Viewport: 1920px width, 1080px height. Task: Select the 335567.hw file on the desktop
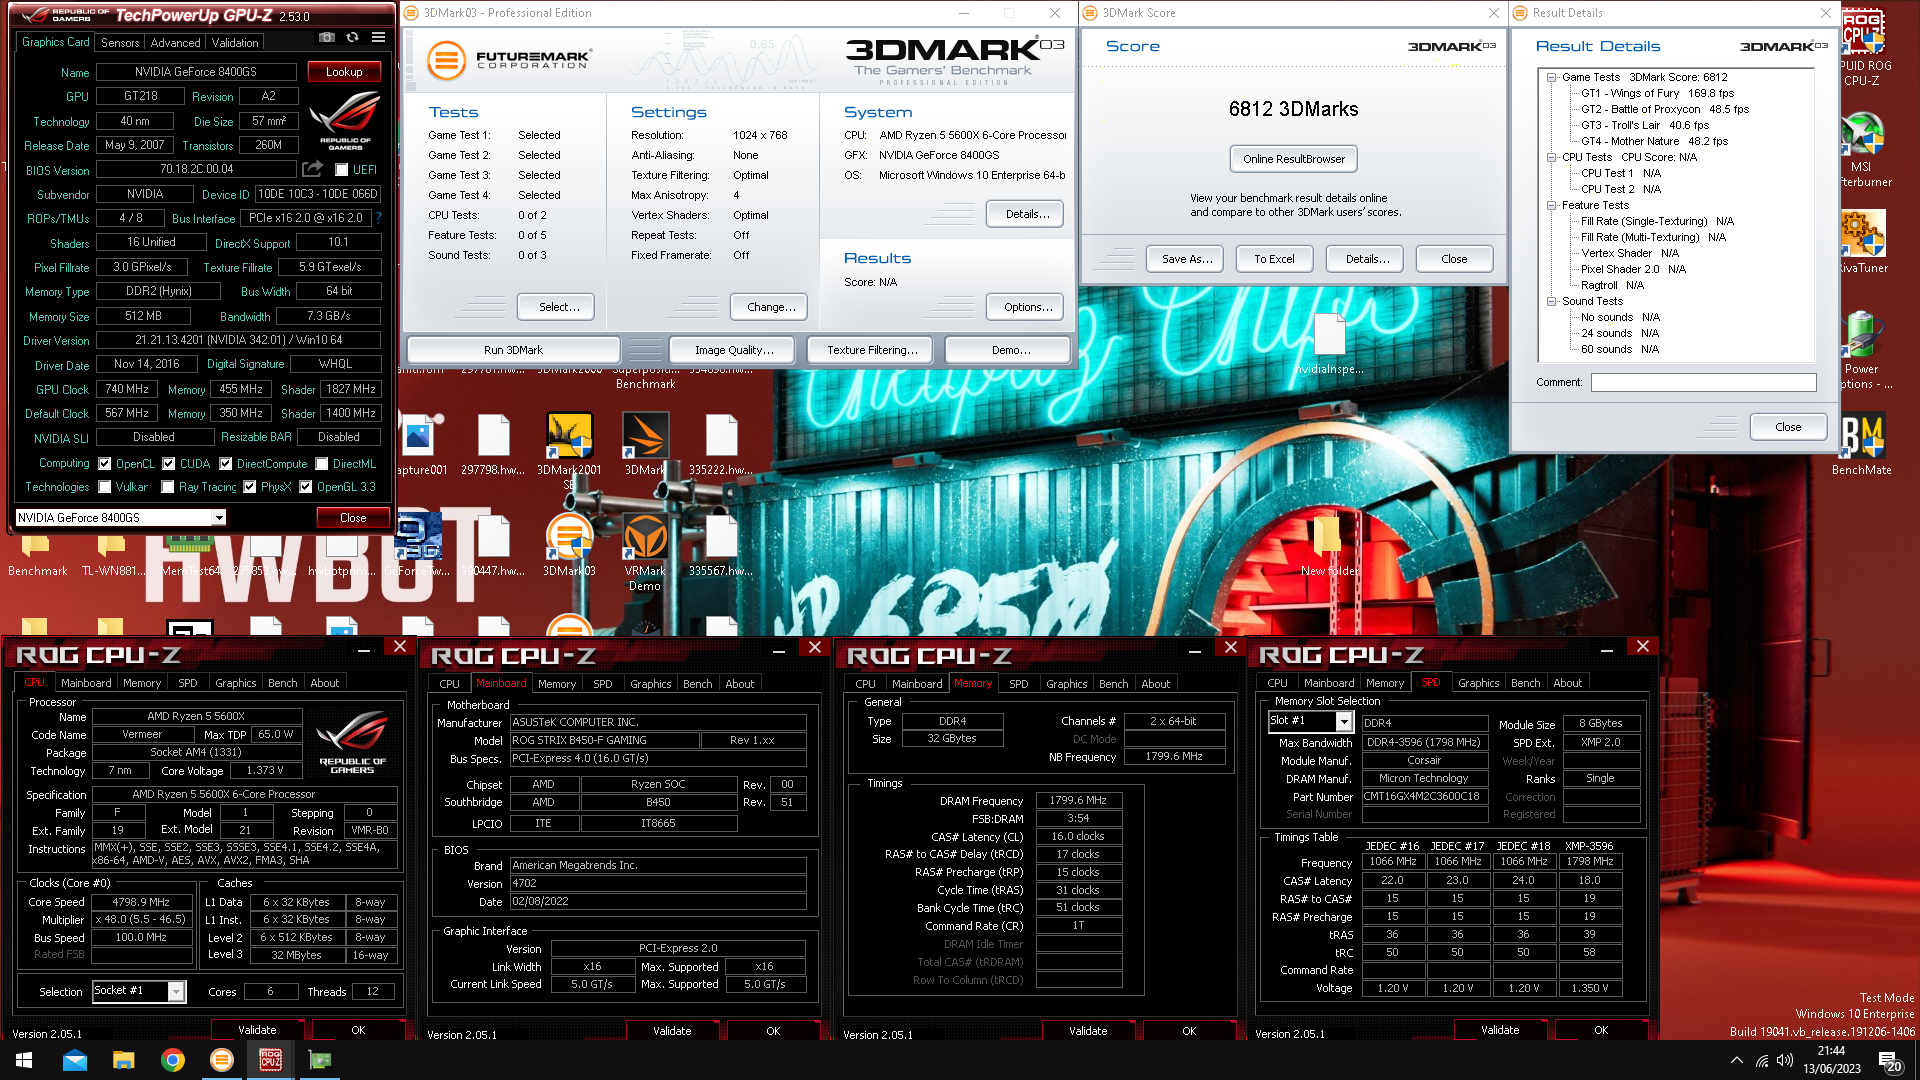coord(720,545)
